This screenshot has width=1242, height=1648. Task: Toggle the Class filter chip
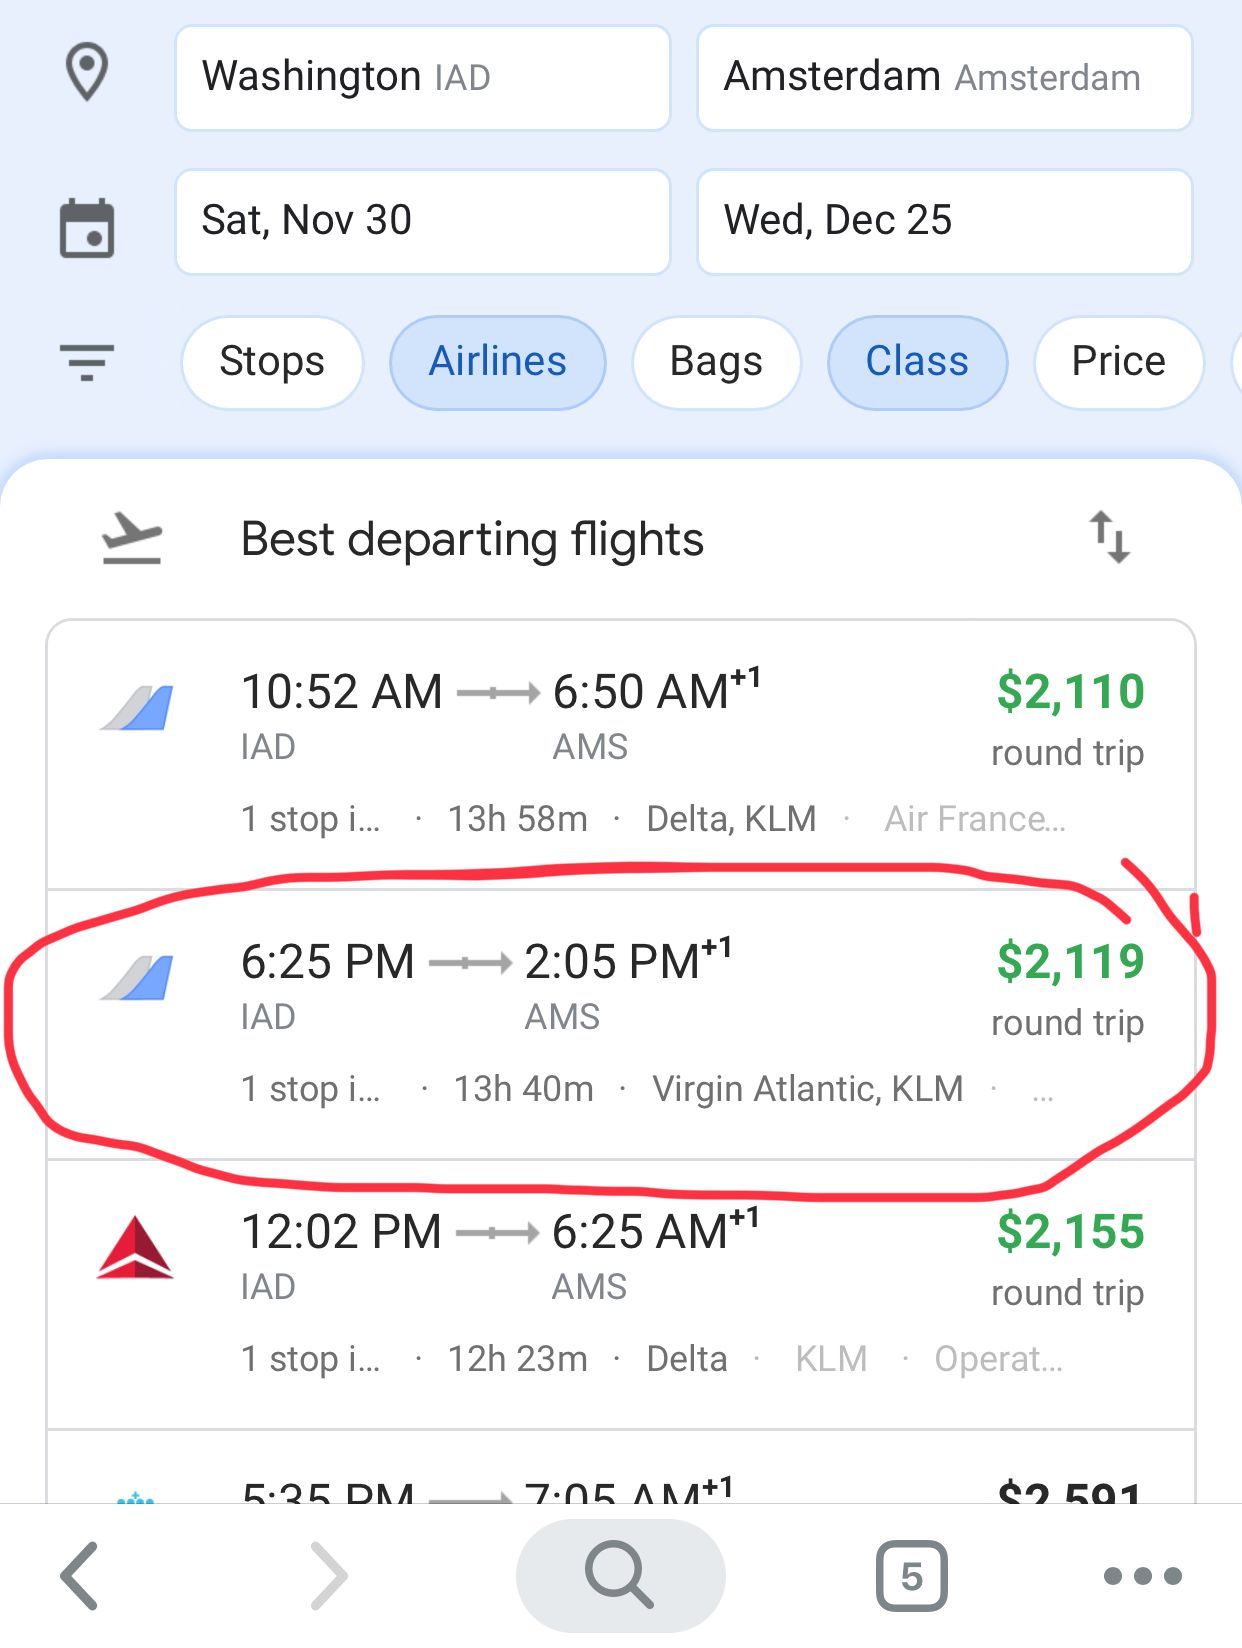tap(917, 362)
